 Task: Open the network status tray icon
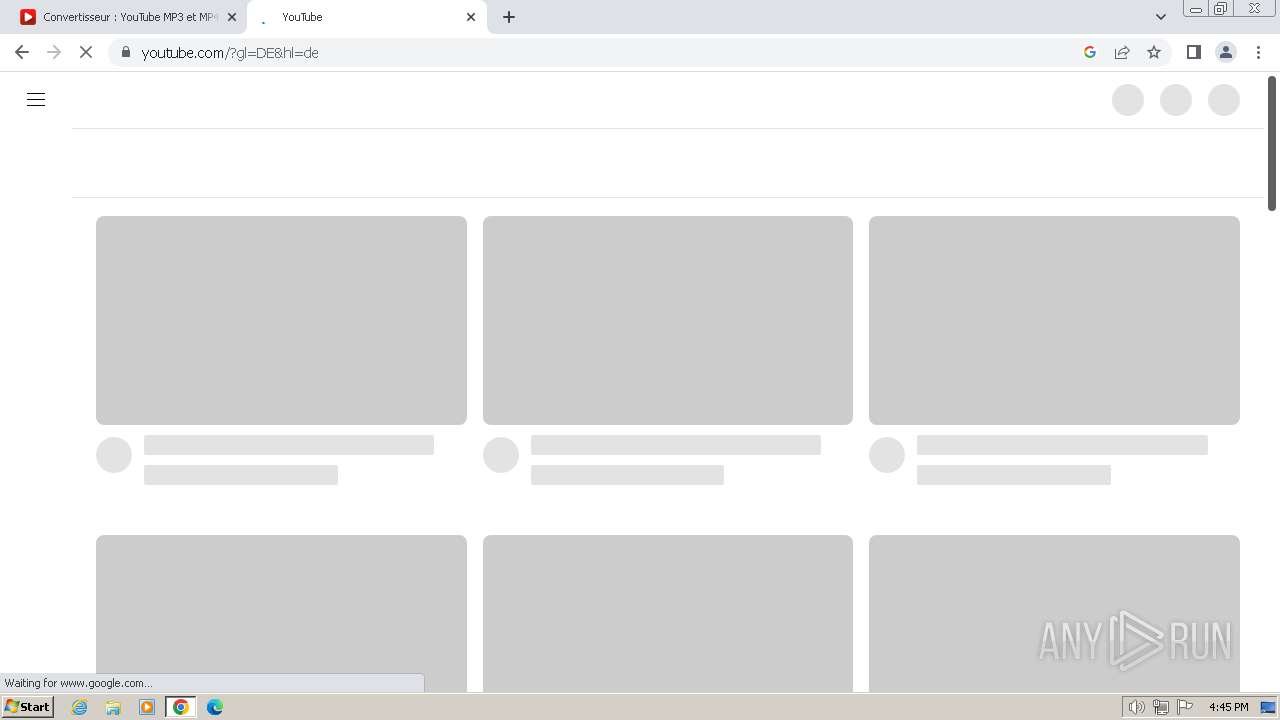(x=1160, y=707)
